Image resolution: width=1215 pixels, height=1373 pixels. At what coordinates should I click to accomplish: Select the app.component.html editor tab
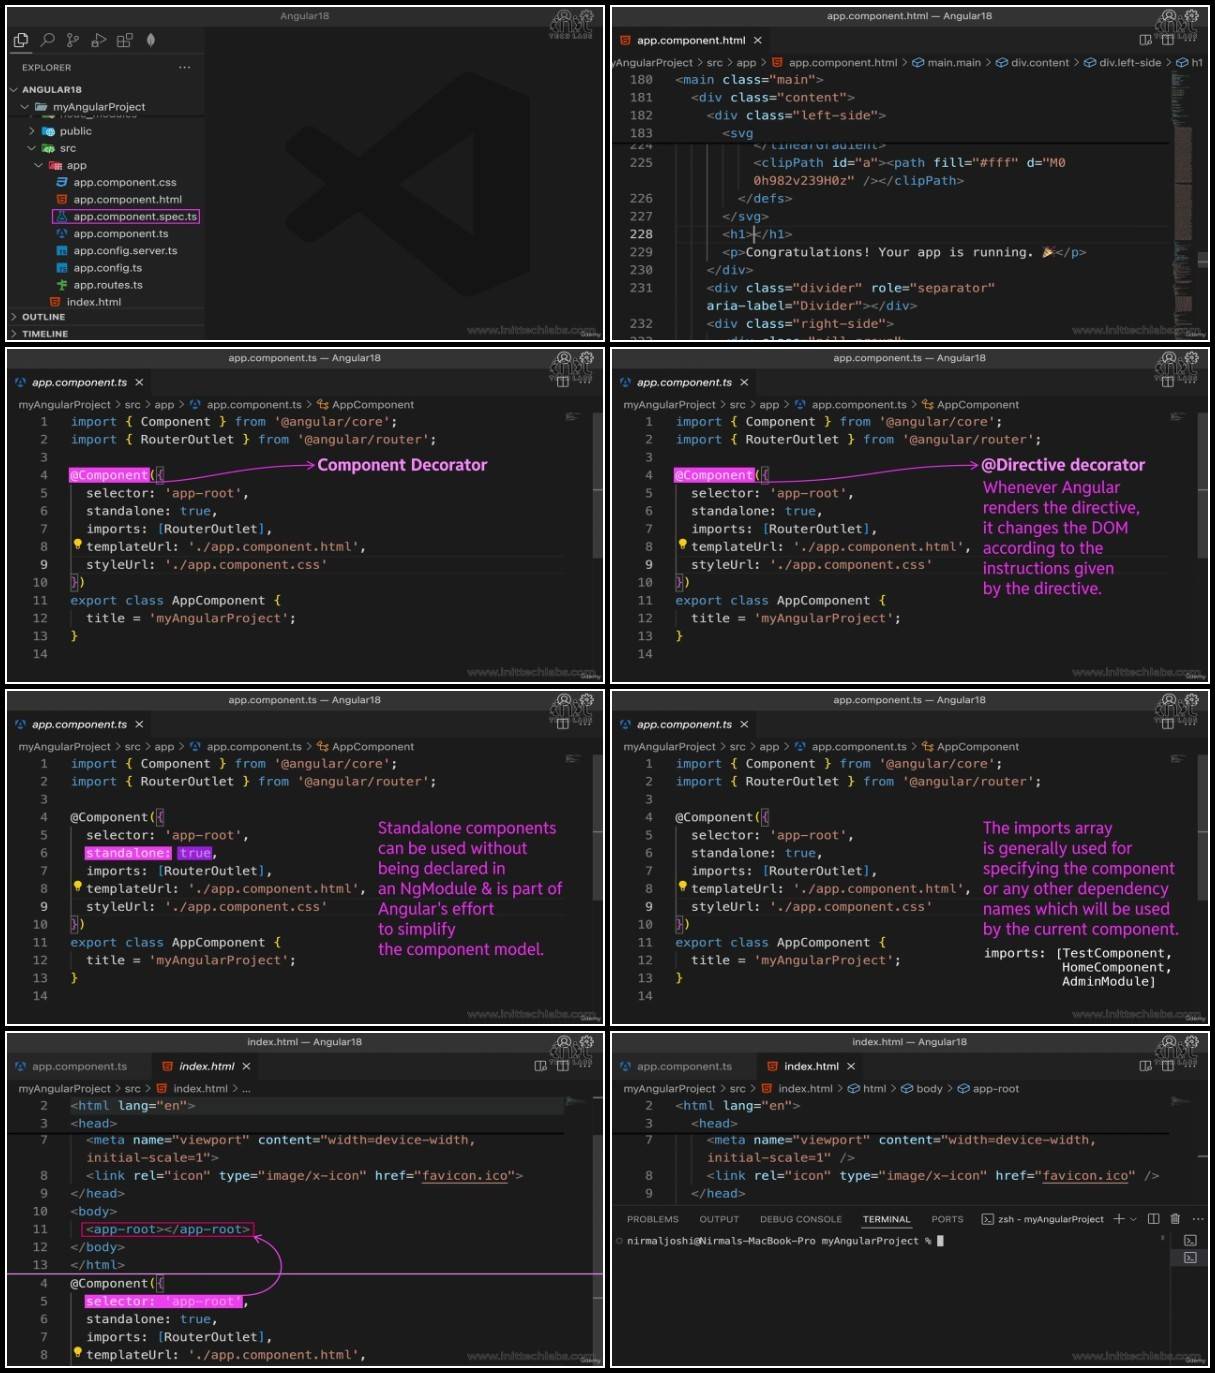[691, 40]
